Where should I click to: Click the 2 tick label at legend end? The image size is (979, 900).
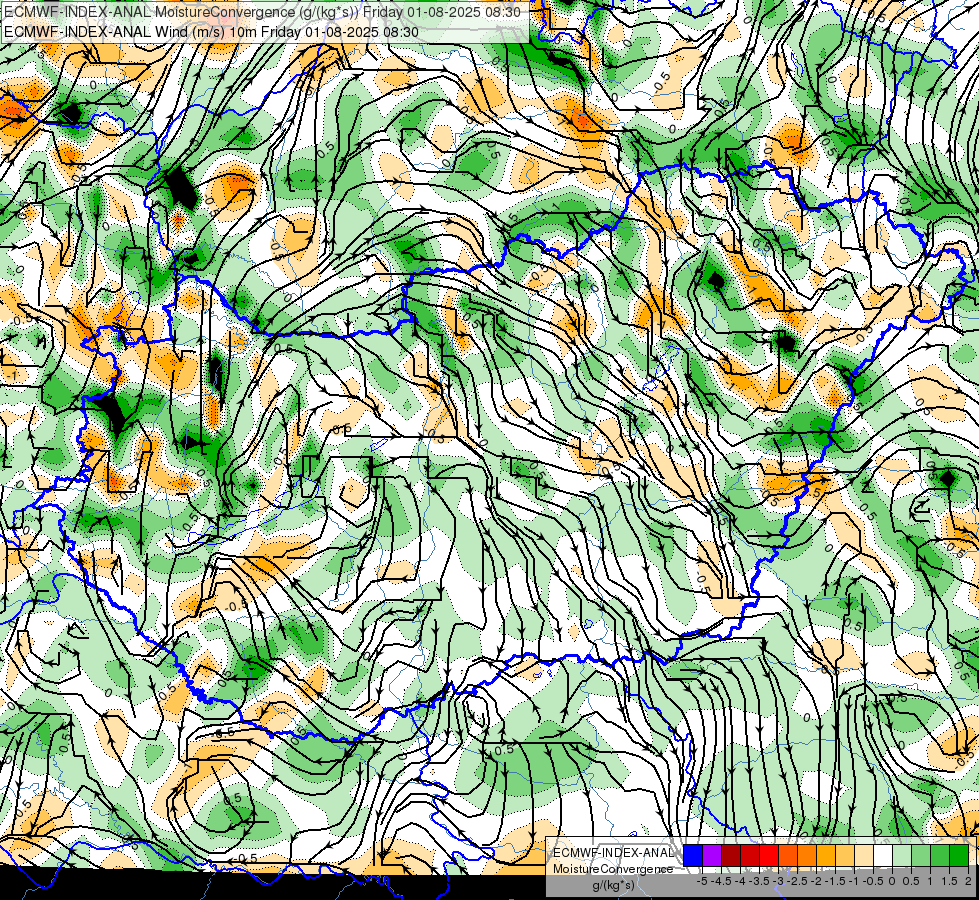[x=968, y=881]
